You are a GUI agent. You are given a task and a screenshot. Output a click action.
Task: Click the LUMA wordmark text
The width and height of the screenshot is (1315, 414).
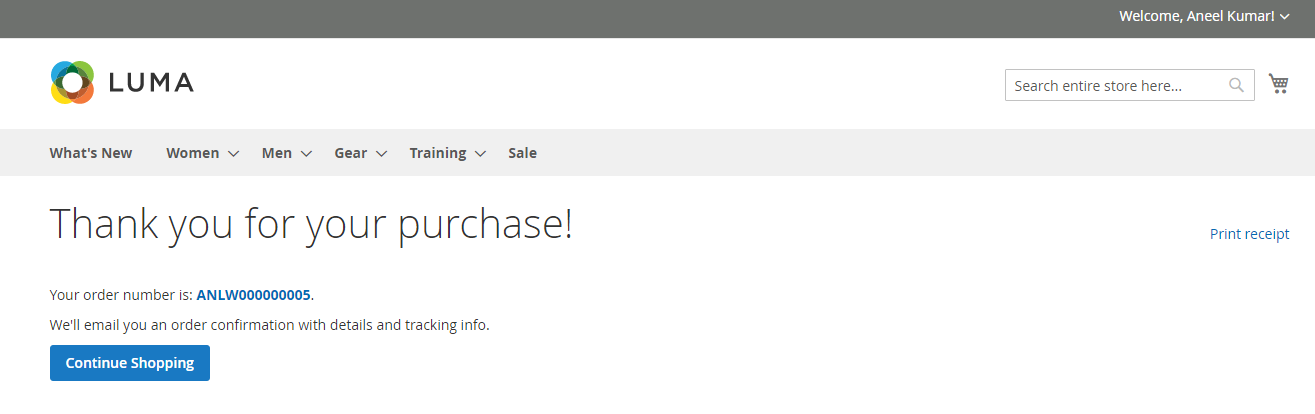[151, 83]
